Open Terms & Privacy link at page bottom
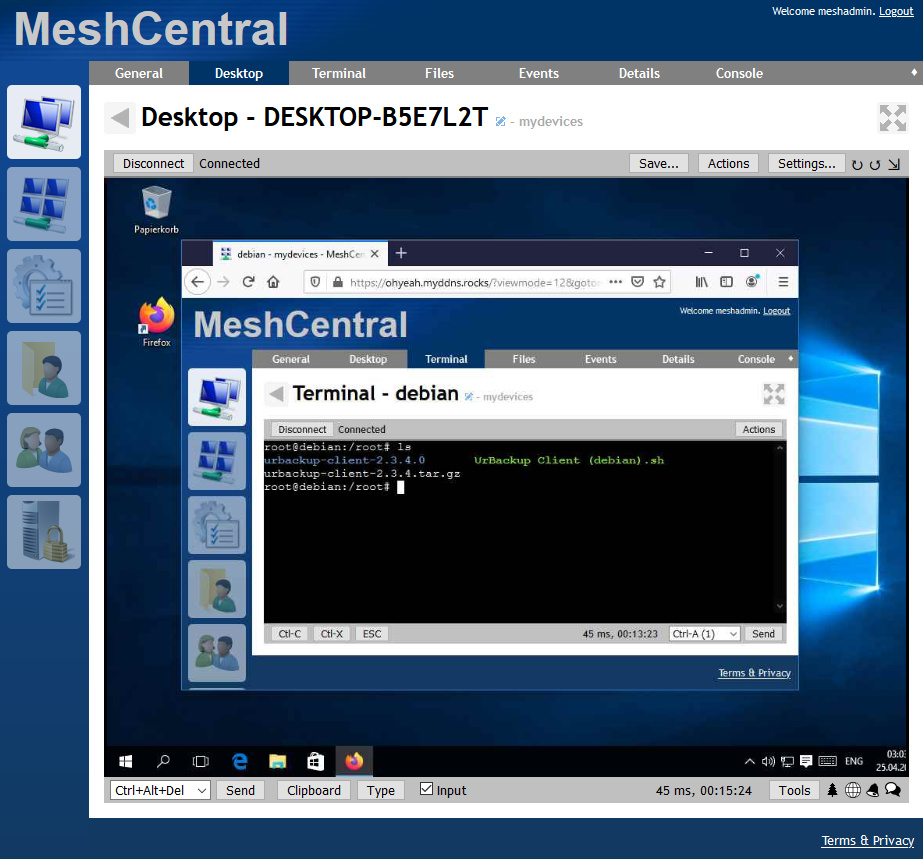The height and width of the screenshot is (859, 923). (x=868, y=840)
